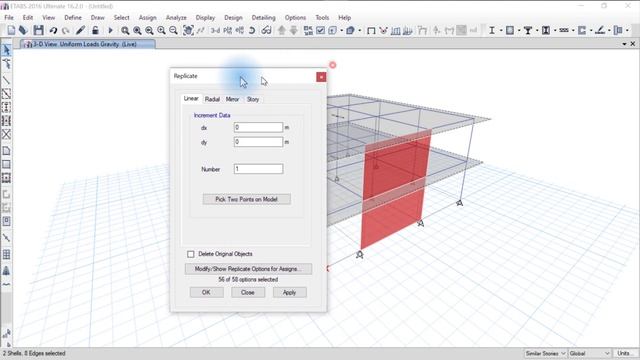Click the Close button in Replicate dialog
This screenshot has height=360, width=640.
click(248, 292)
